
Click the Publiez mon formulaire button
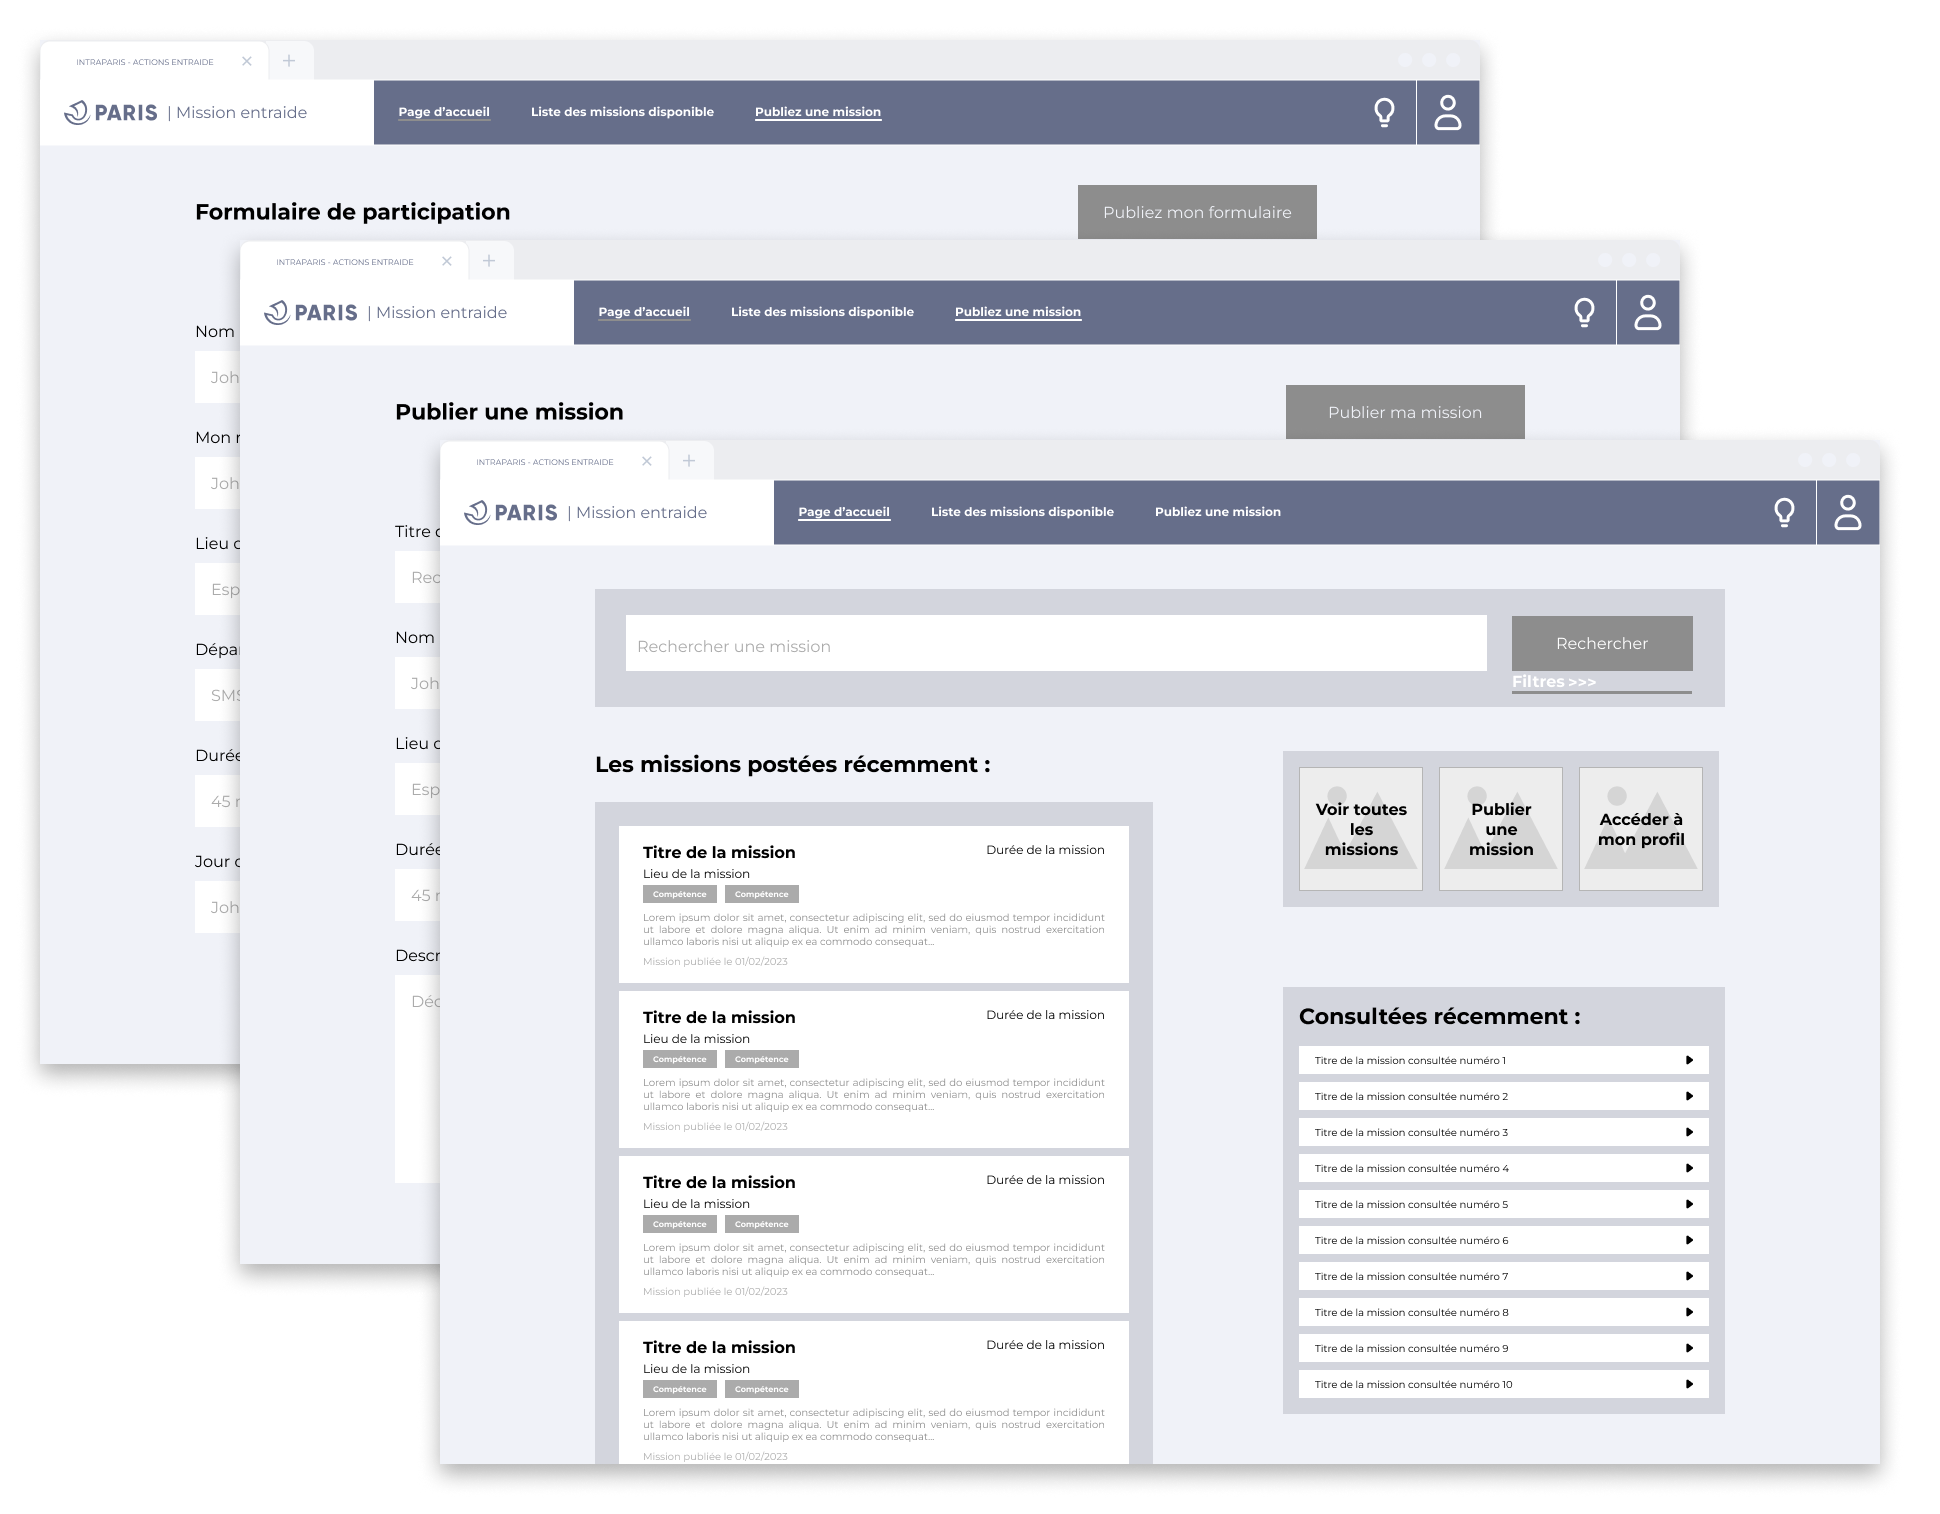(1196, 212)
